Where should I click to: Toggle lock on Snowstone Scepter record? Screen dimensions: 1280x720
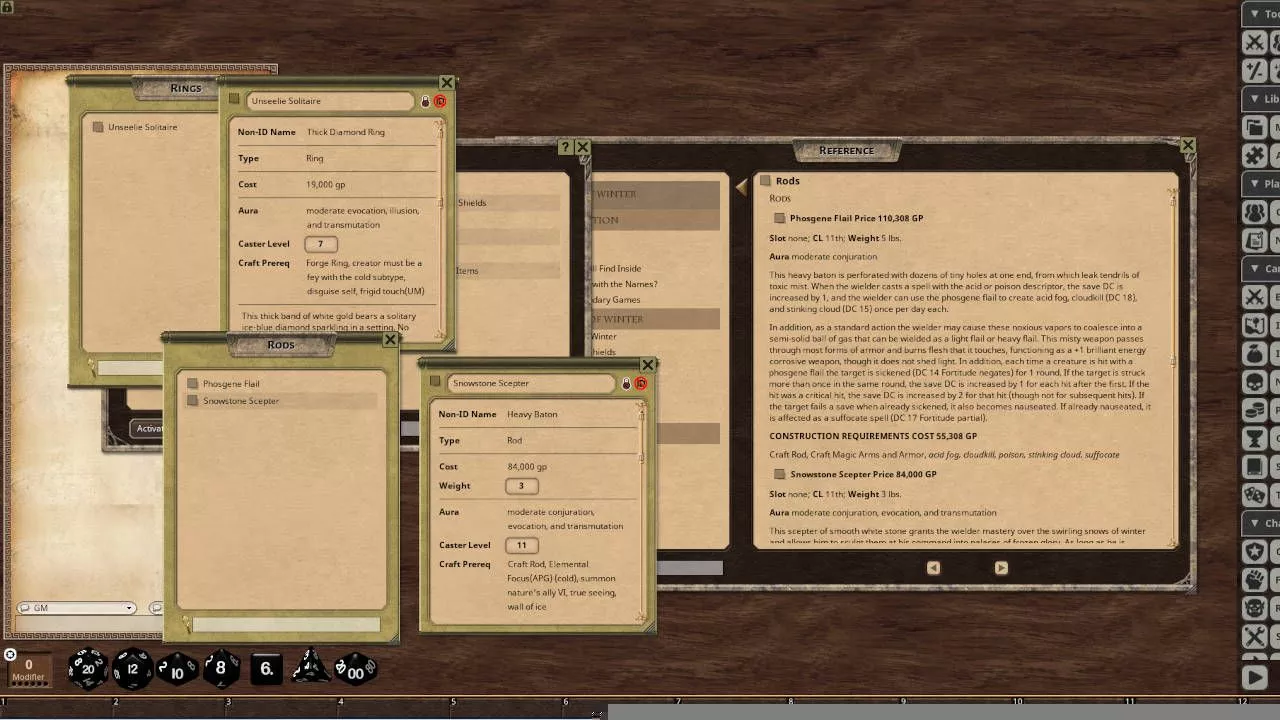(627, 383)
